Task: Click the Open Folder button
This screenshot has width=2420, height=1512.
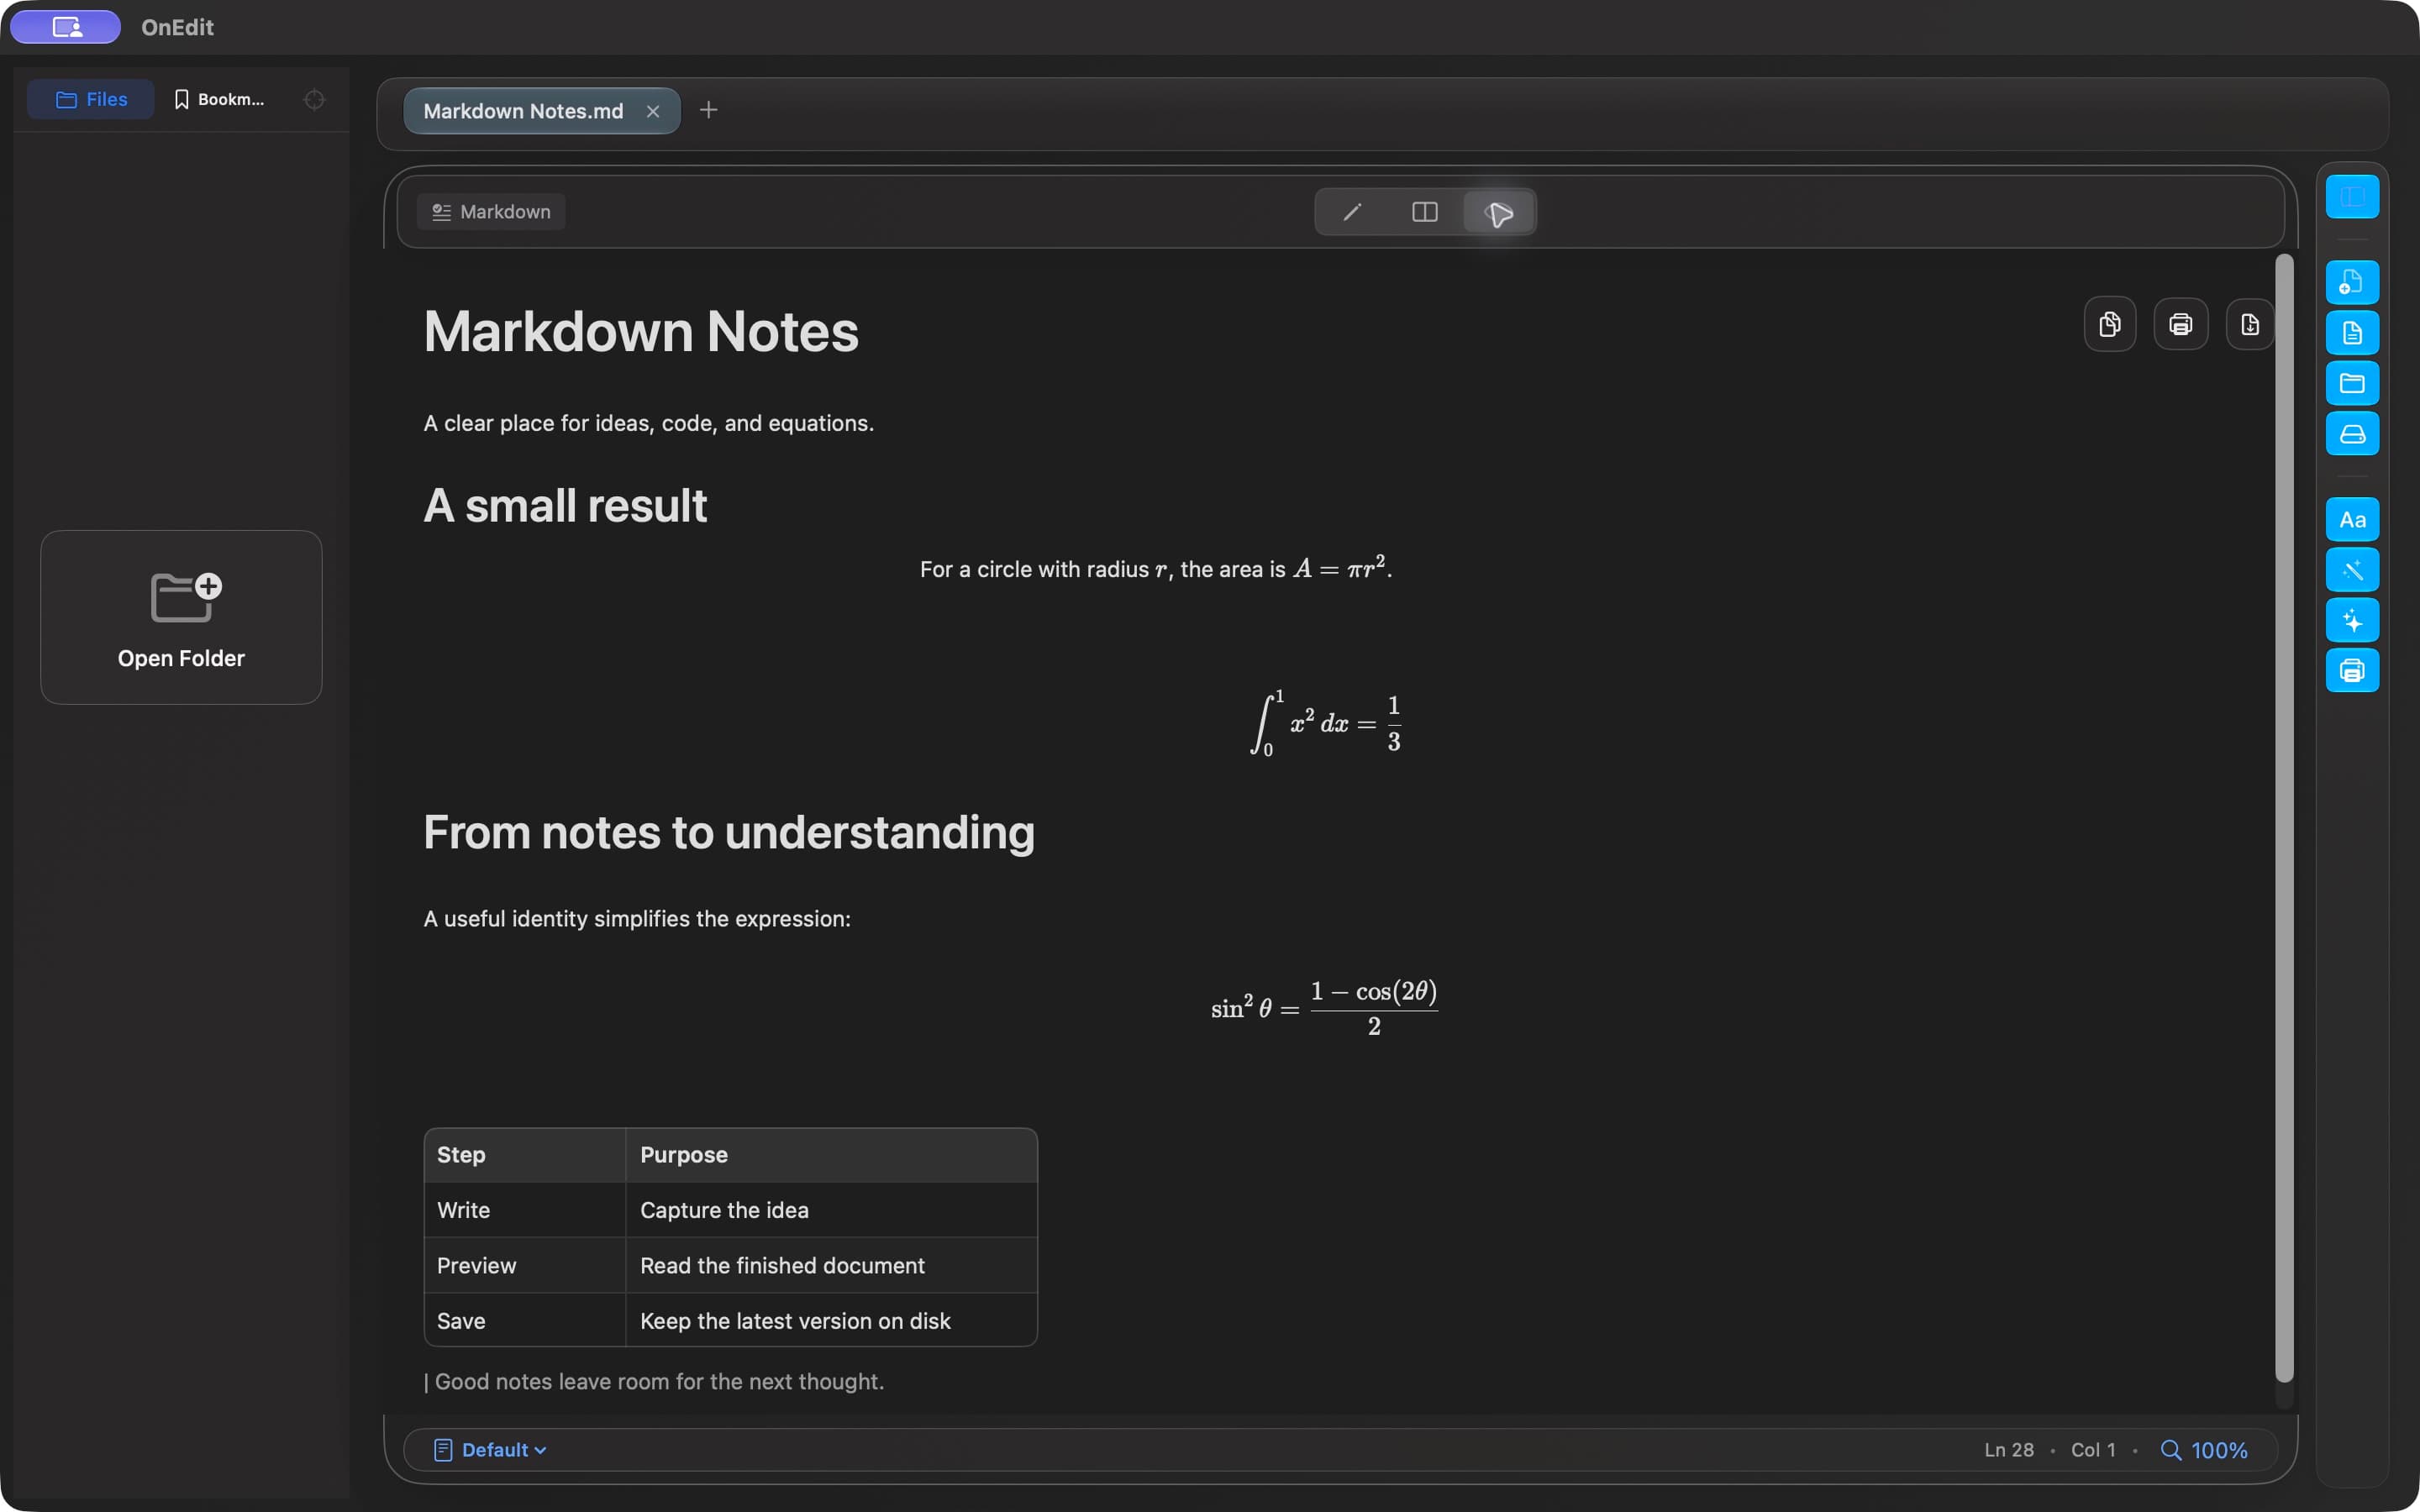Action: coord(181,617)
